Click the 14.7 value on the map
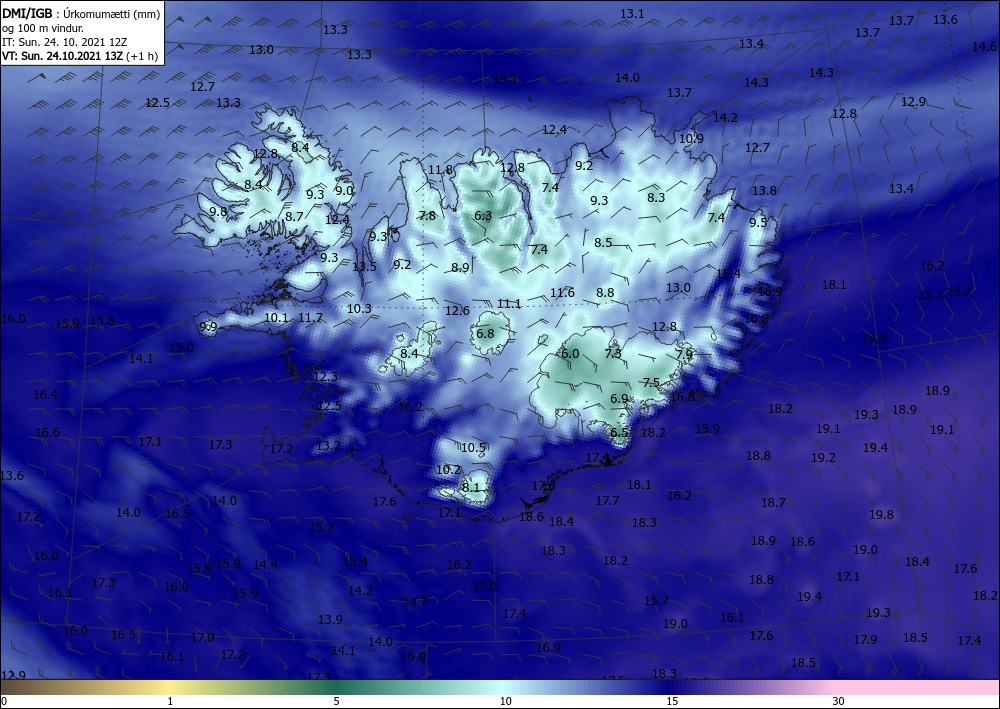This screenshot has width=1000, height=709. [415, 602]
